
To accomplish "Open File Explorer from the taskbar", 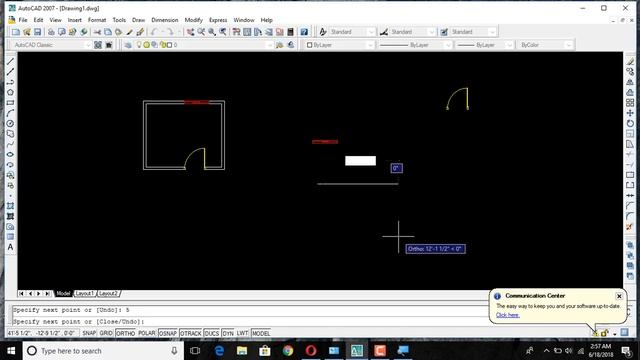I will 242,351.
